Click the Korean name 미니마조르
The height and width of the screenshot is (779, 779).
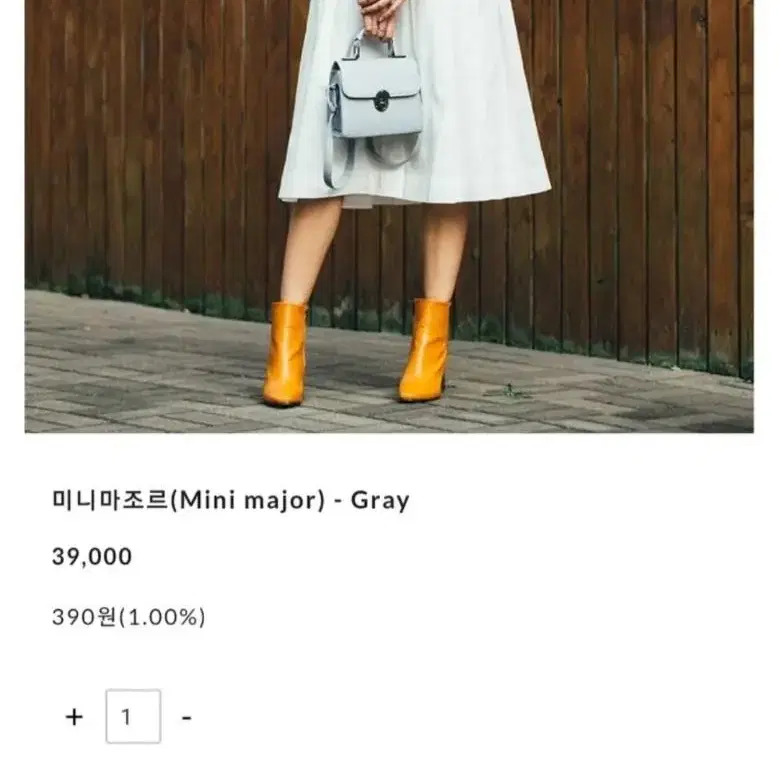click(x=110, y=499)
